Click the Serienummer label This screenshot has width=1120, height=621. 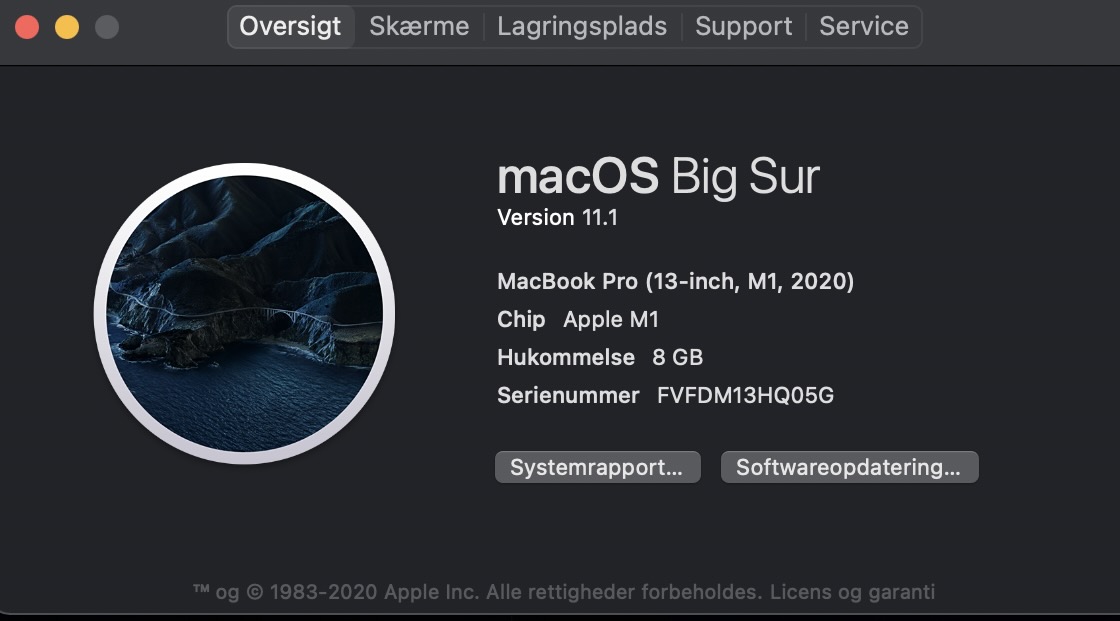(x=568, y=395)
